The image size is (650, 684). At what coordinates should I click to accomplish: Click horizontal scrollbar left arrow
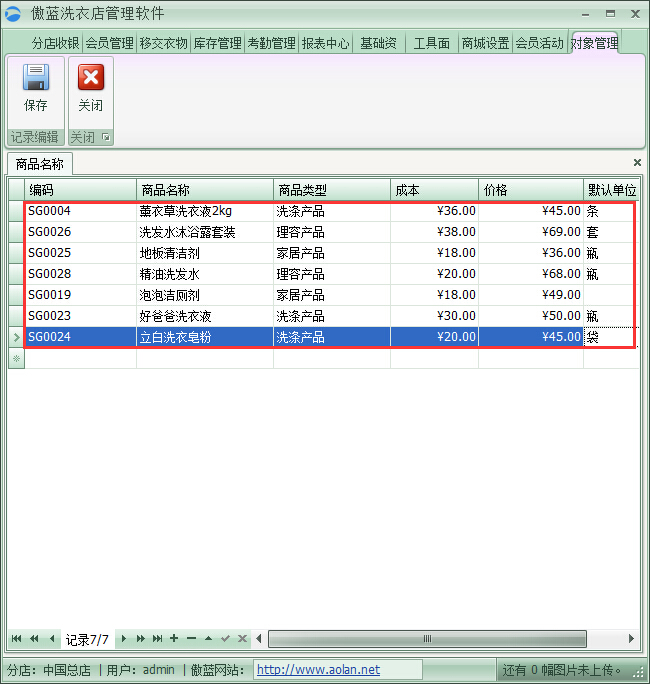259,639
